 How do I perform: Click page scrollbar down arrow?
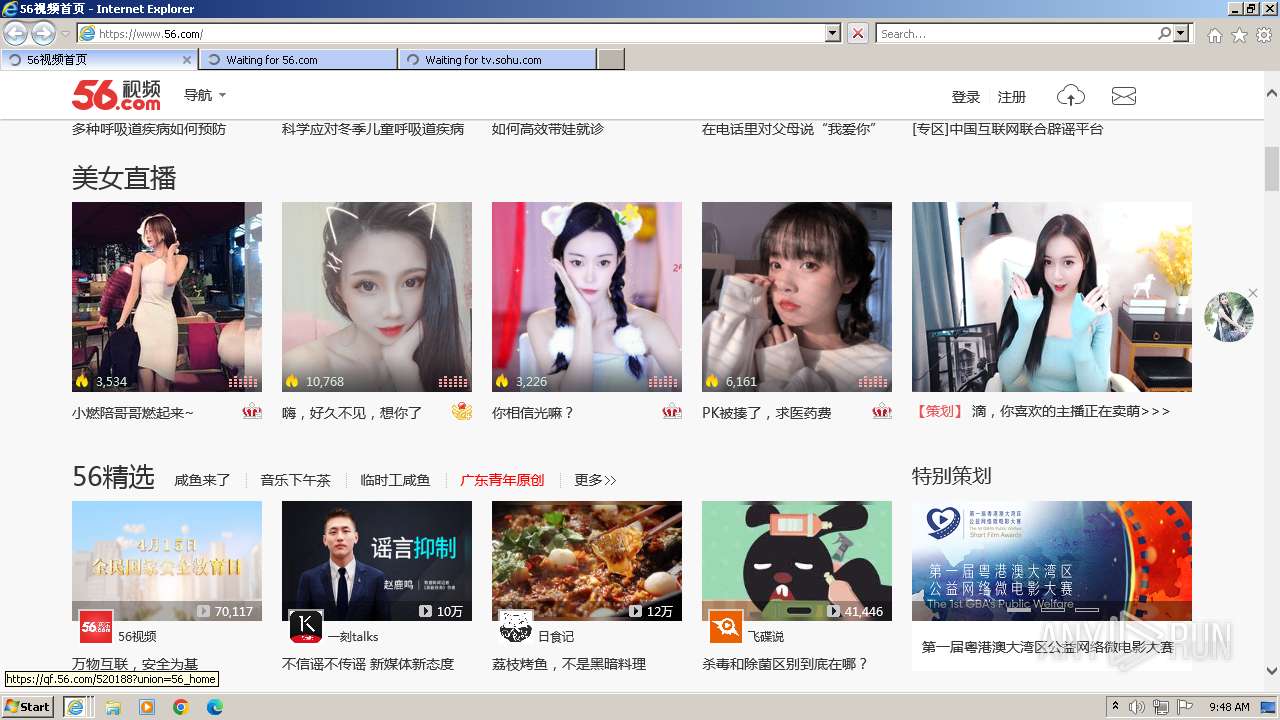pyautogui.click(x=1272, y=671)
